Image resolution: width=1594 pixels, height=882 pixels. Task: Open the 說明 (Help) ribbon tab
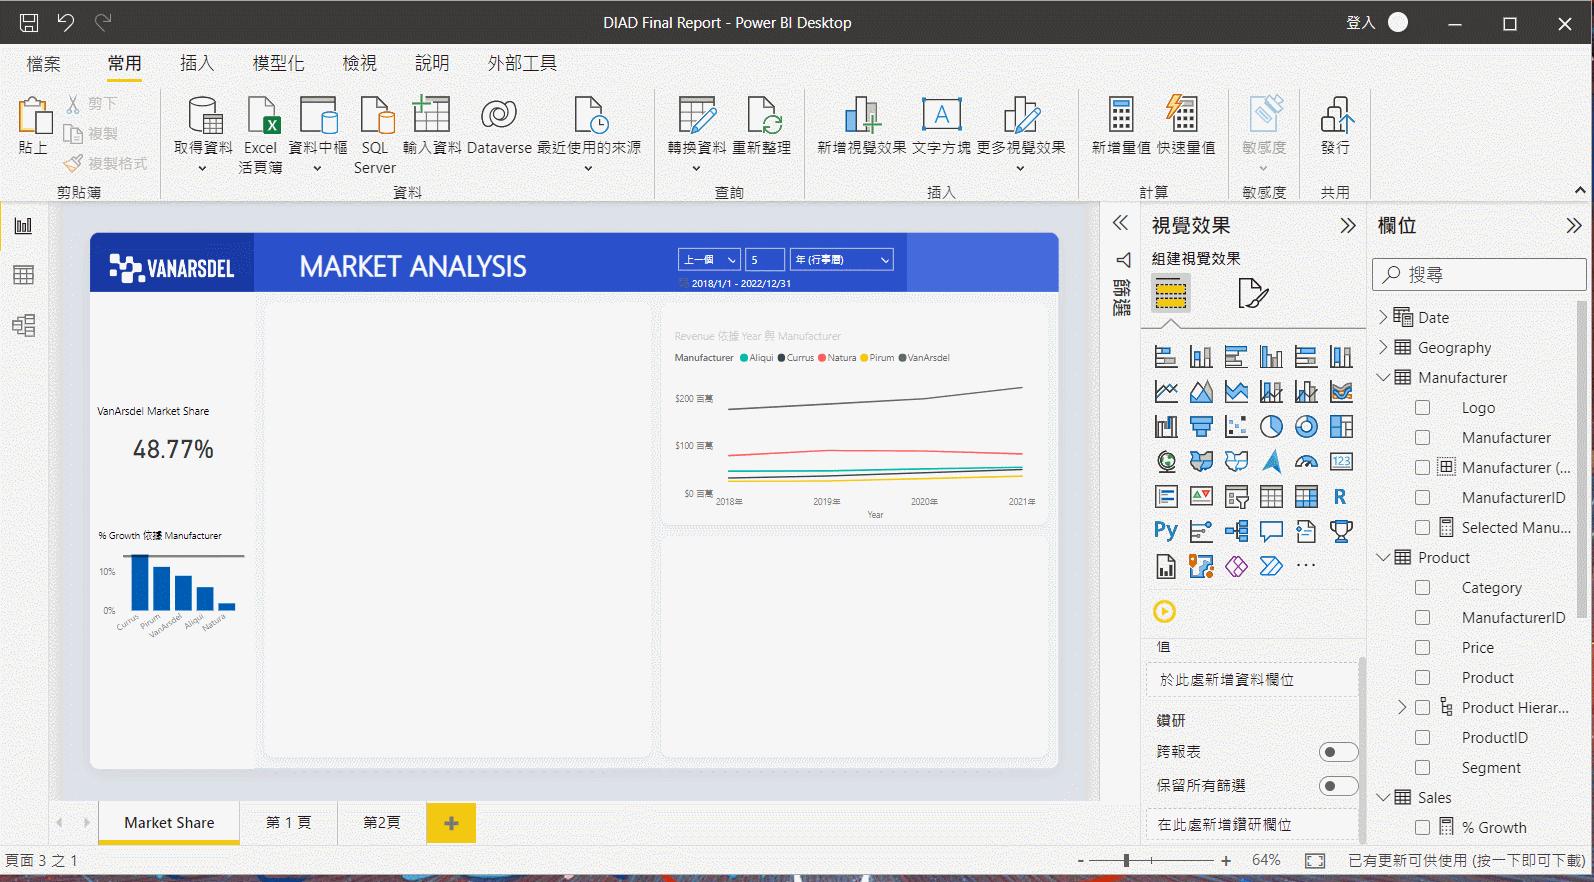click(x=432, y=63)
